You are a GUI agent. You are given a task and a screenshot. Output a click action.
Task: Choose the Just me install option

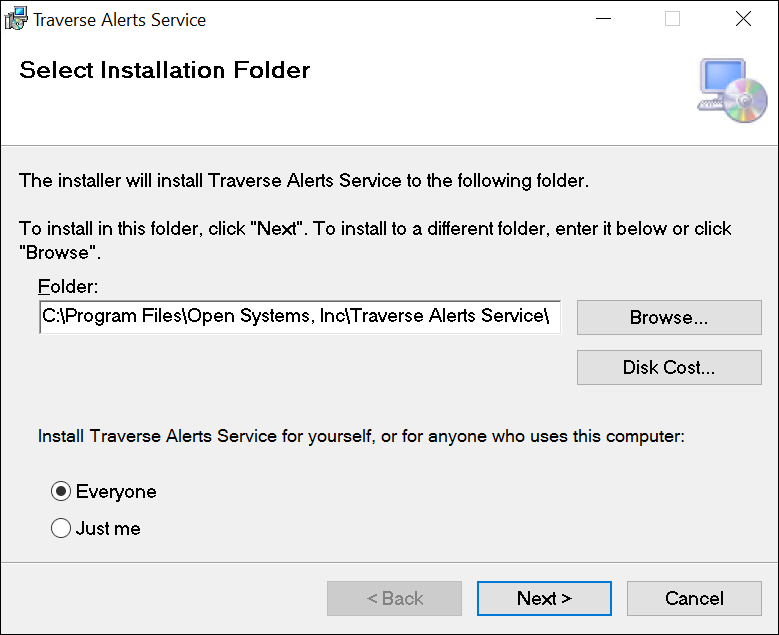[61, 528]
